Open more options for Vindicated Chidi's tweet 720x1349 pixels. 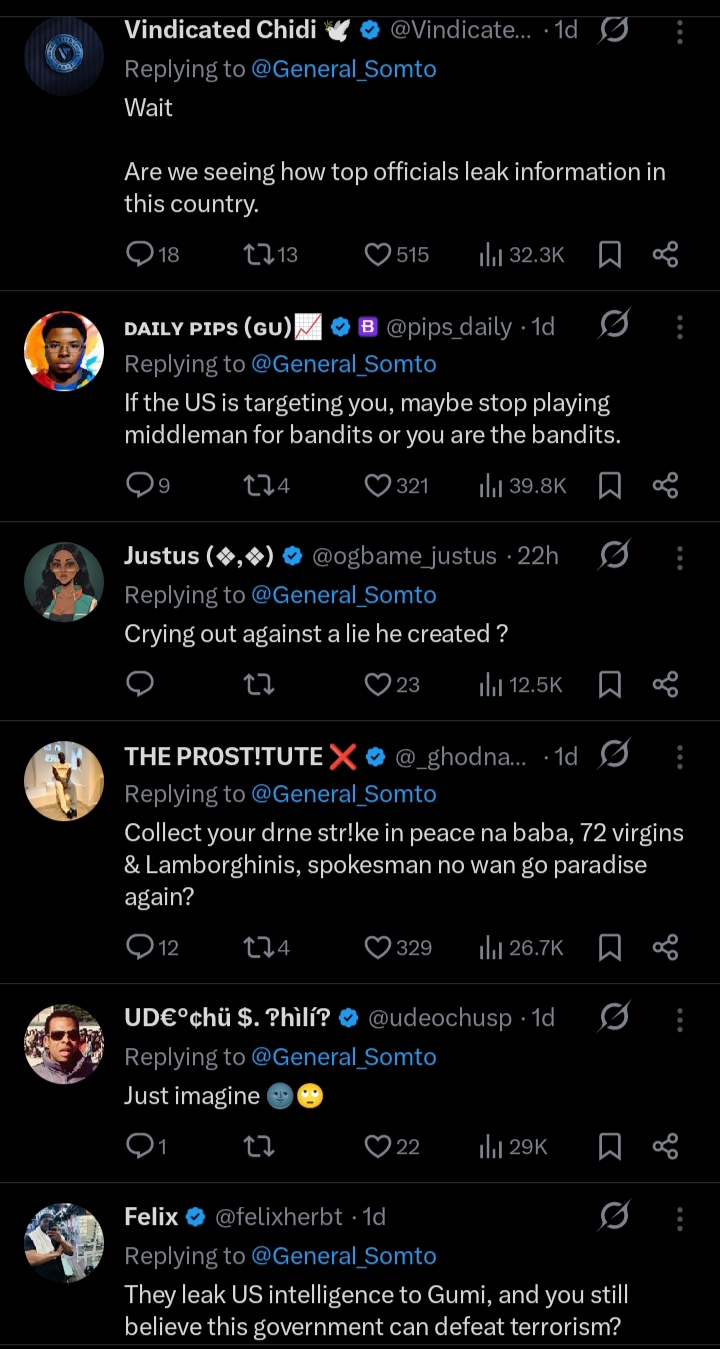pos(680,32)
